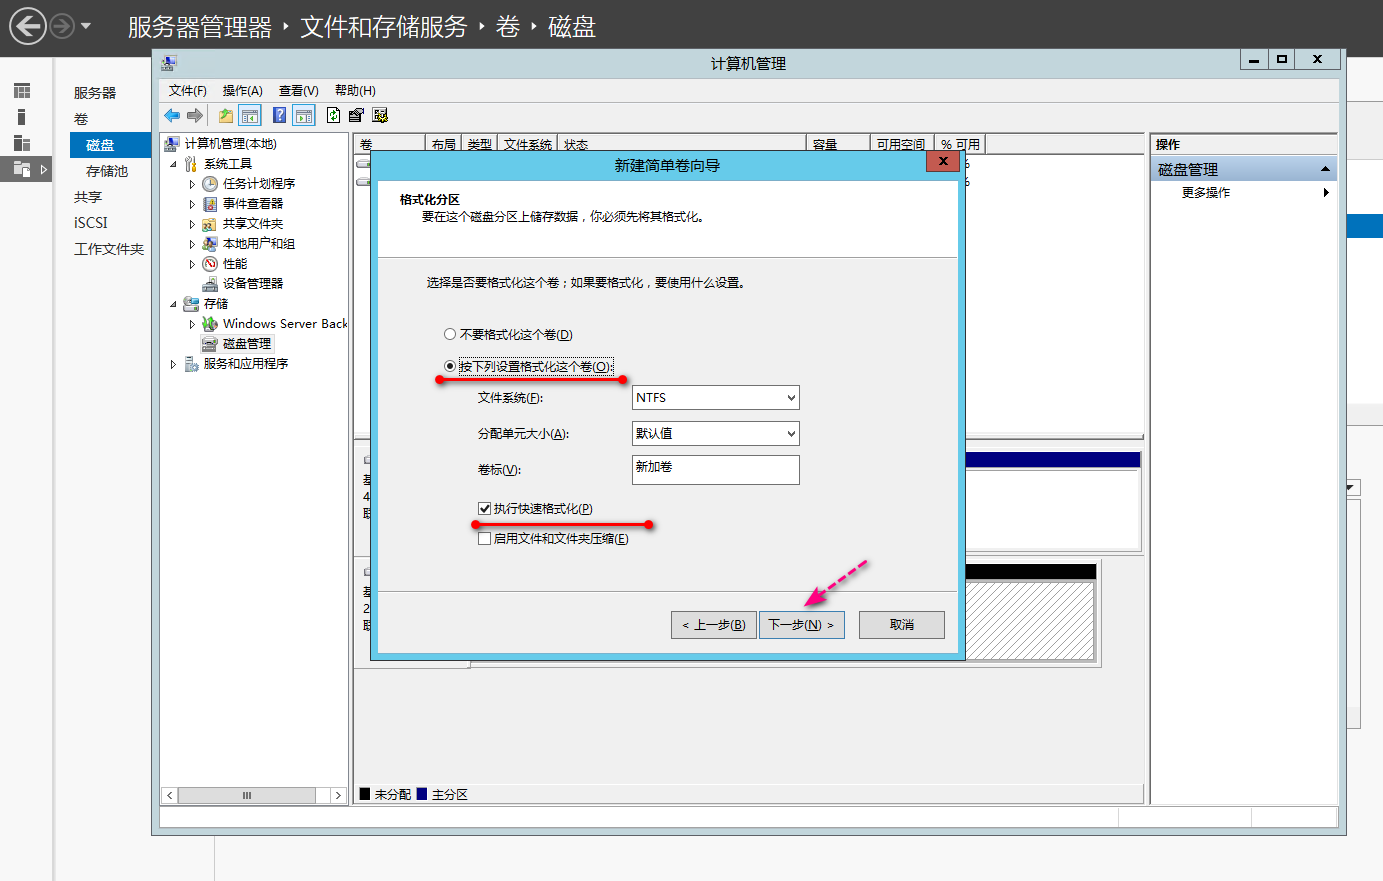Click the 服务器 item in Server Manager navigation
Image resolution: width=1383 pixels, height=881 pixels.
pyautogui.click(x=95, y=93)
